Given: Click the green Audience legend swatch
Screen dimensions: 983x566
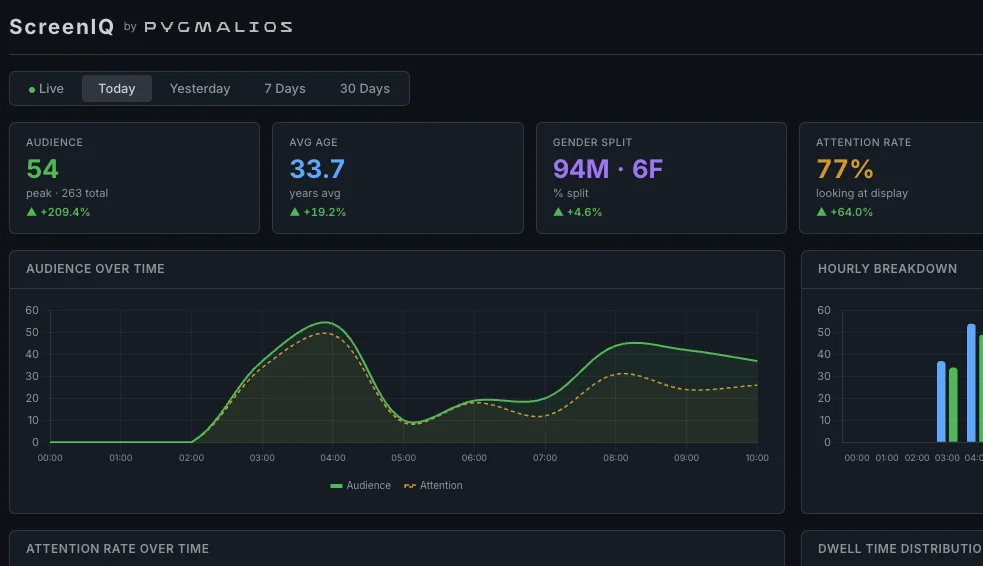Looking at the screenshot, I should 336,486.
